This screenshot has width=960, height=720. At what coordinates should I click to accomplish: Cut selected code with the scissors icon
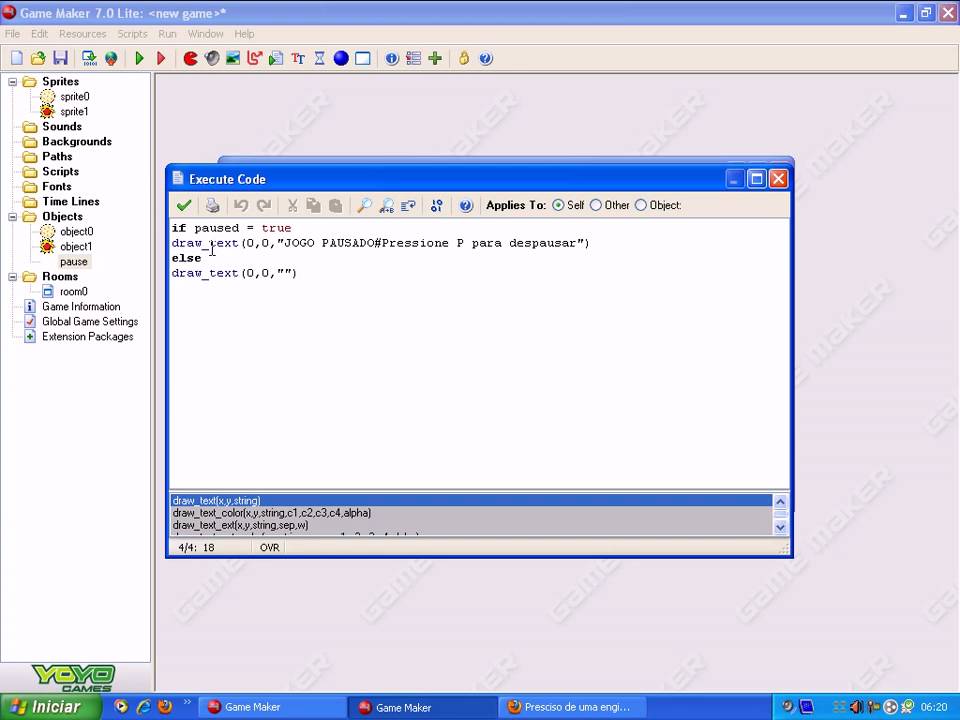point(293,205)
